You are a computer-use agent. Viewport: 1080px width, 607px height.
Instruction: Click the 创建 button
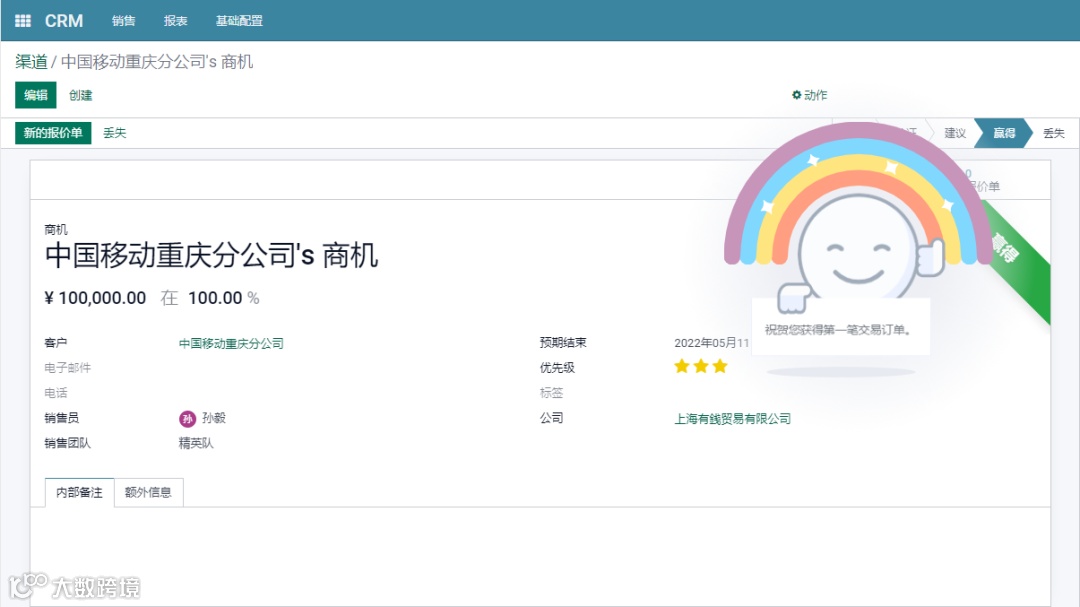click(81, 95)
